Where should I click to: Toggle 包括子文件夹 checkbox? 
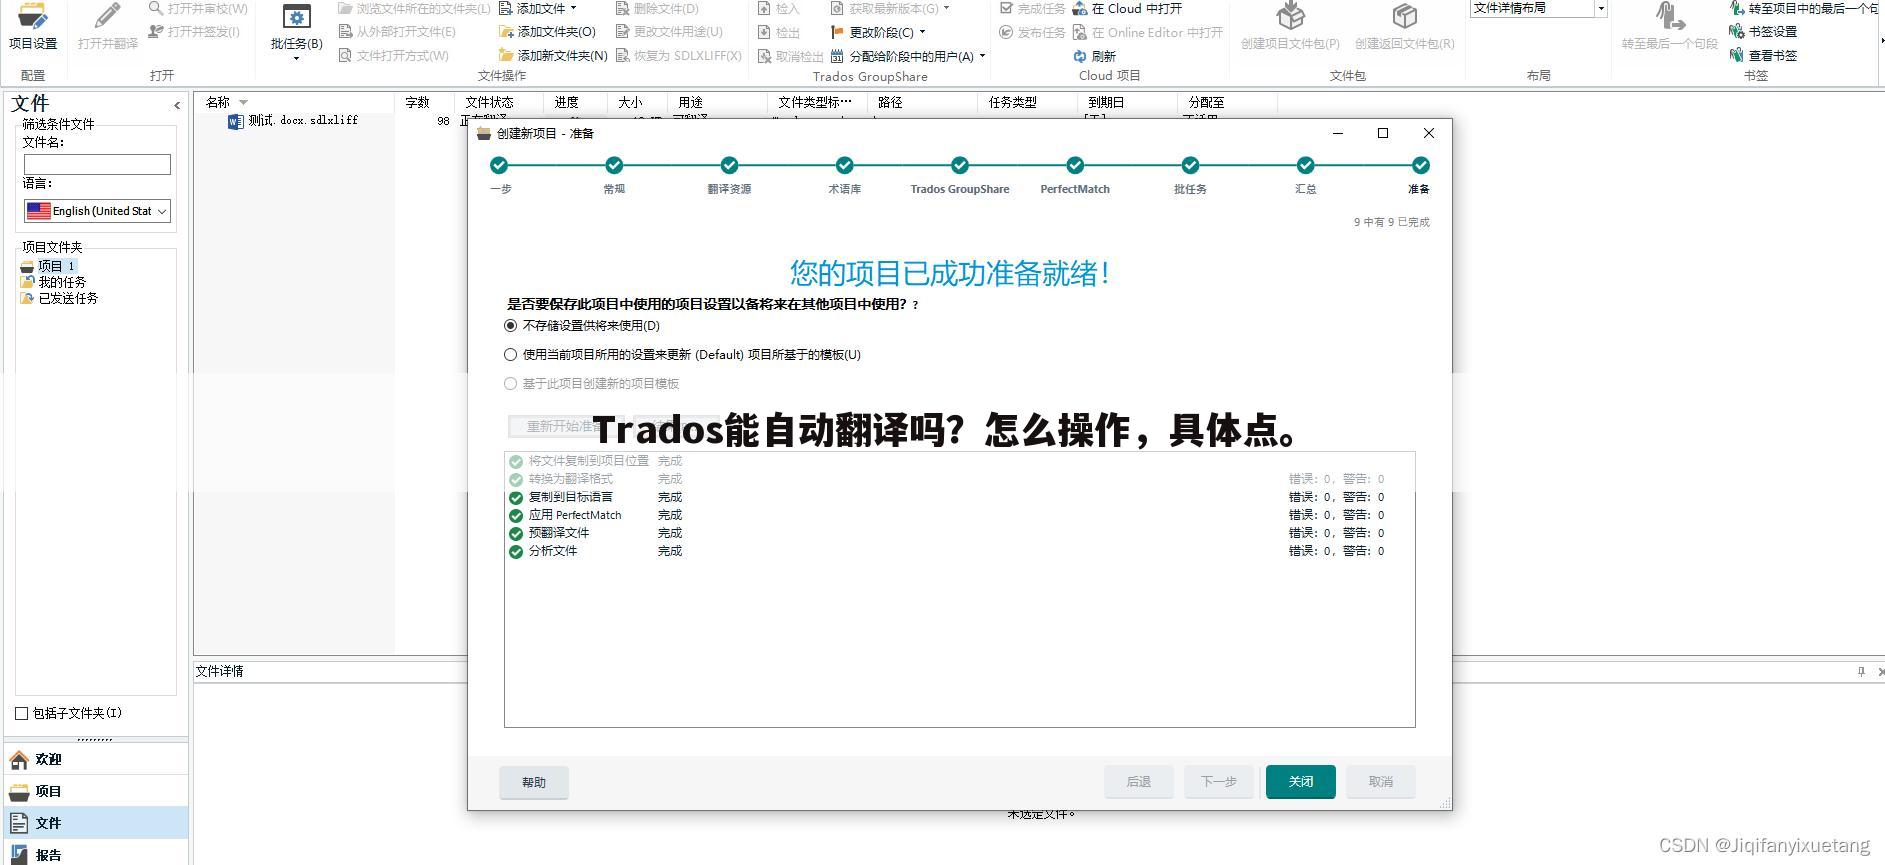click(22, 713)
